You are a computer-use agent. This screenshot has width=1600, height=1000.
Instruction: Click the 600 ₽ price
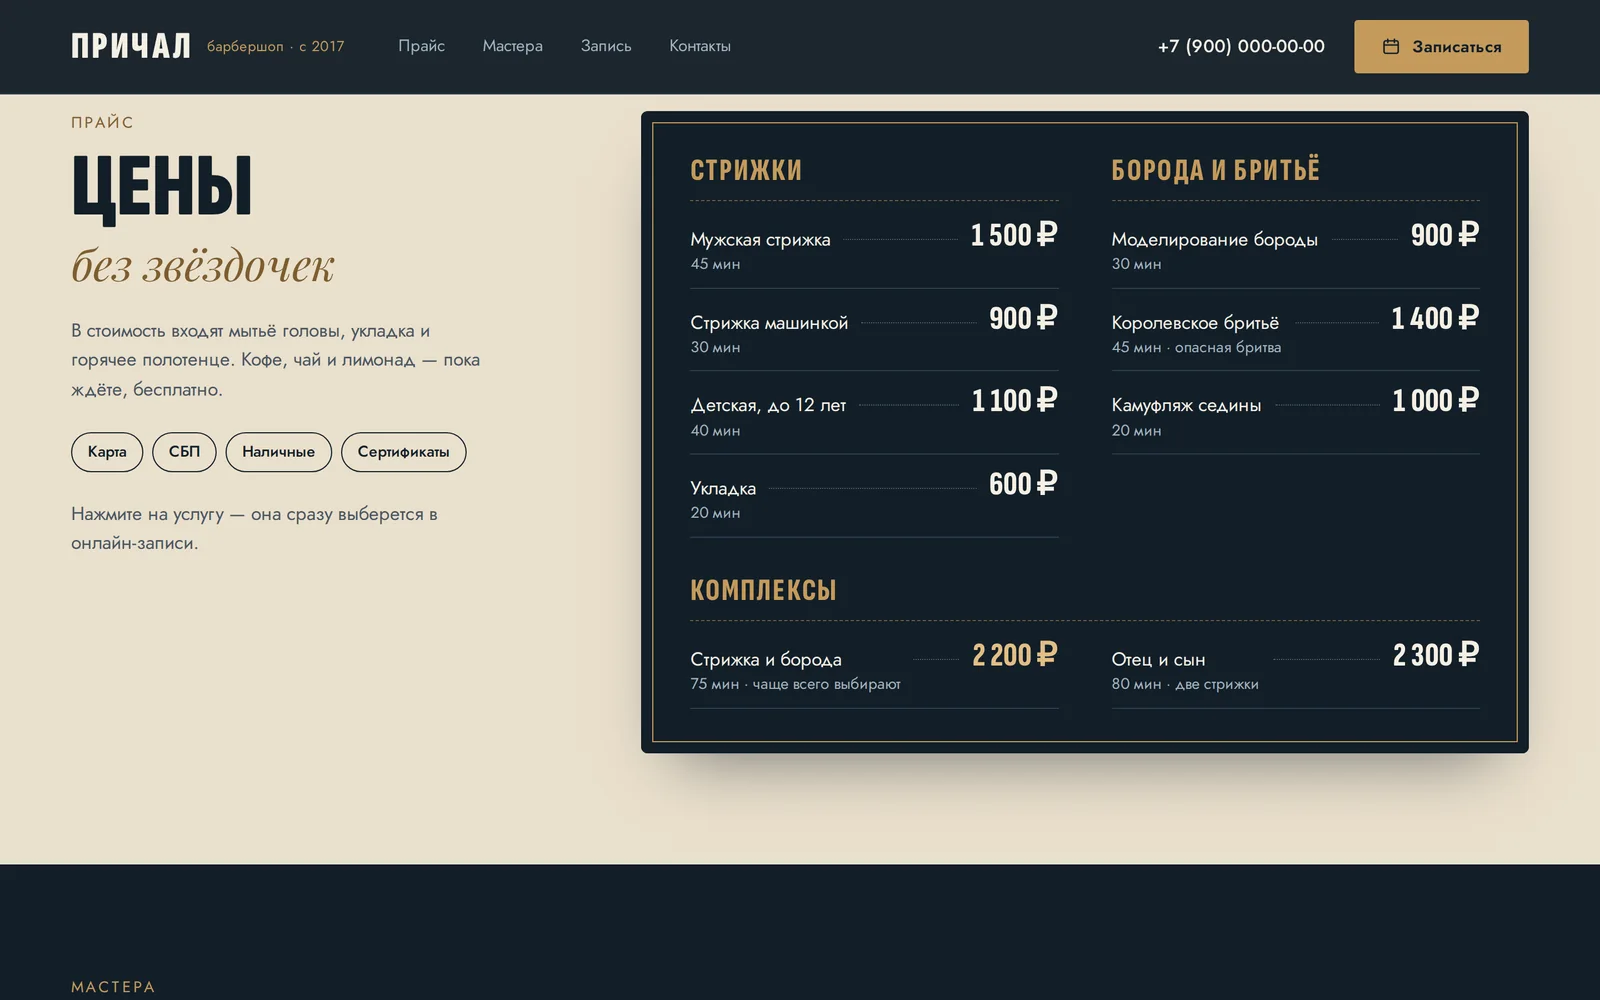(x=1023, y=484)
